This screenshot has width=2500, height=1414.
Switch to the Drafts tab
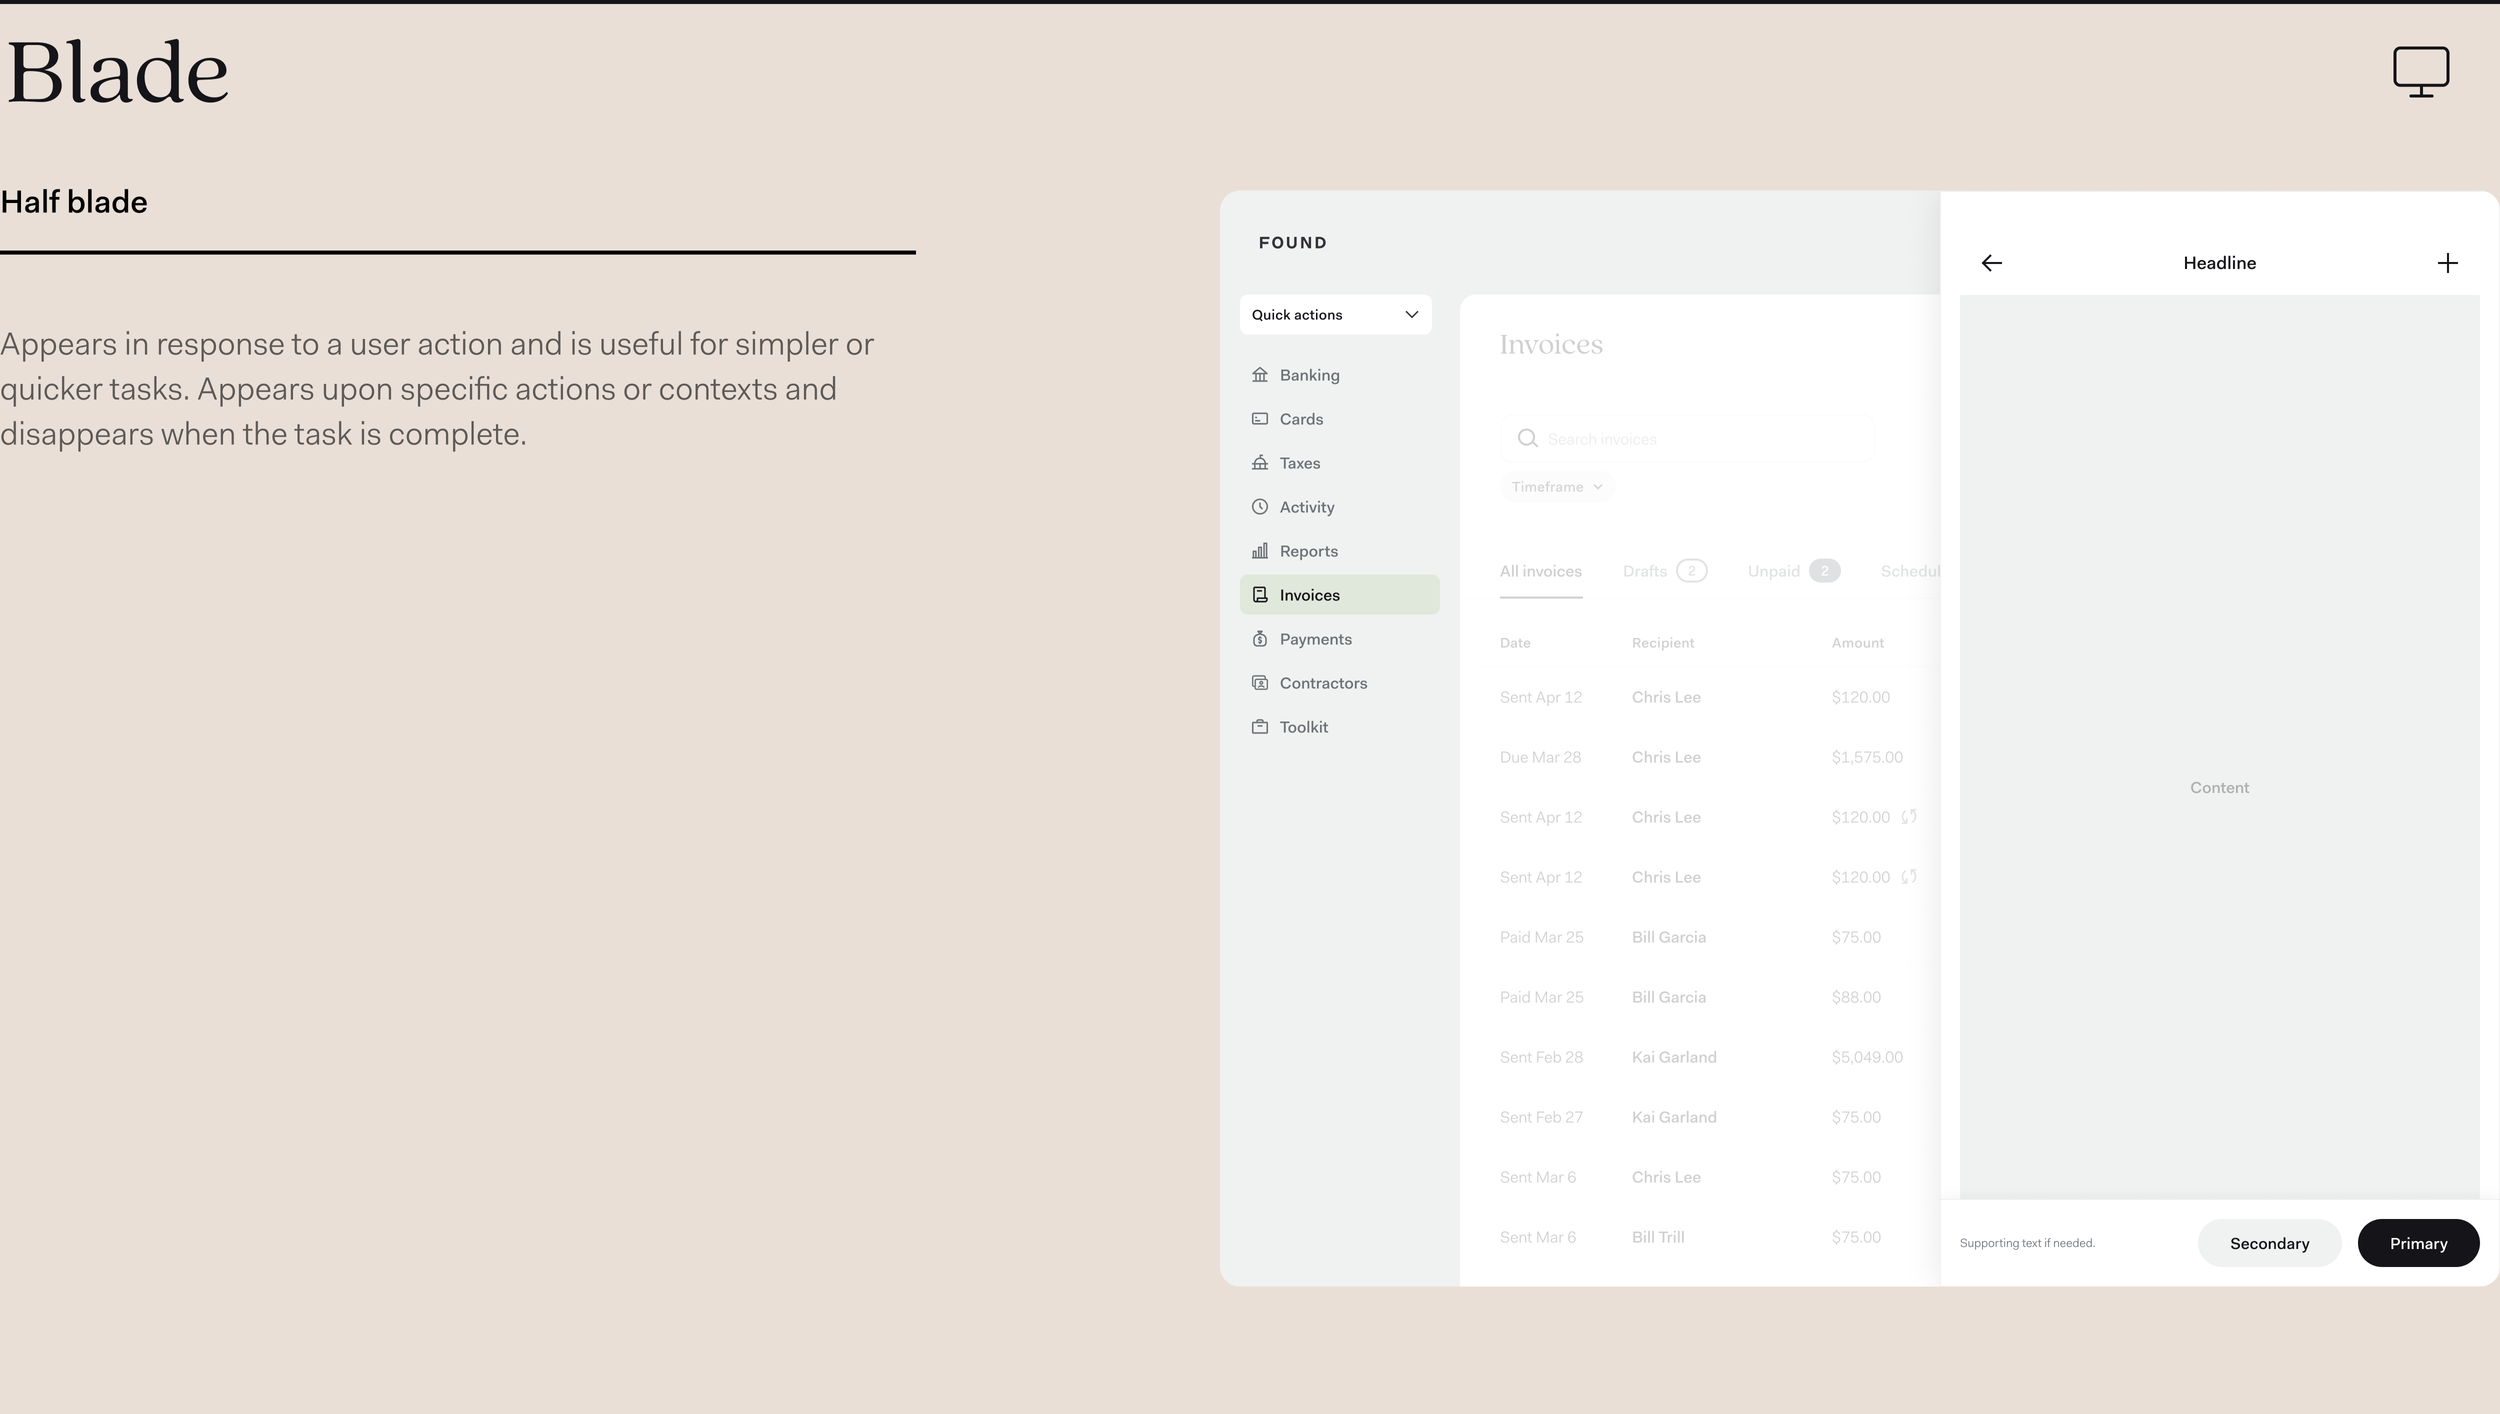point(1663,571)
